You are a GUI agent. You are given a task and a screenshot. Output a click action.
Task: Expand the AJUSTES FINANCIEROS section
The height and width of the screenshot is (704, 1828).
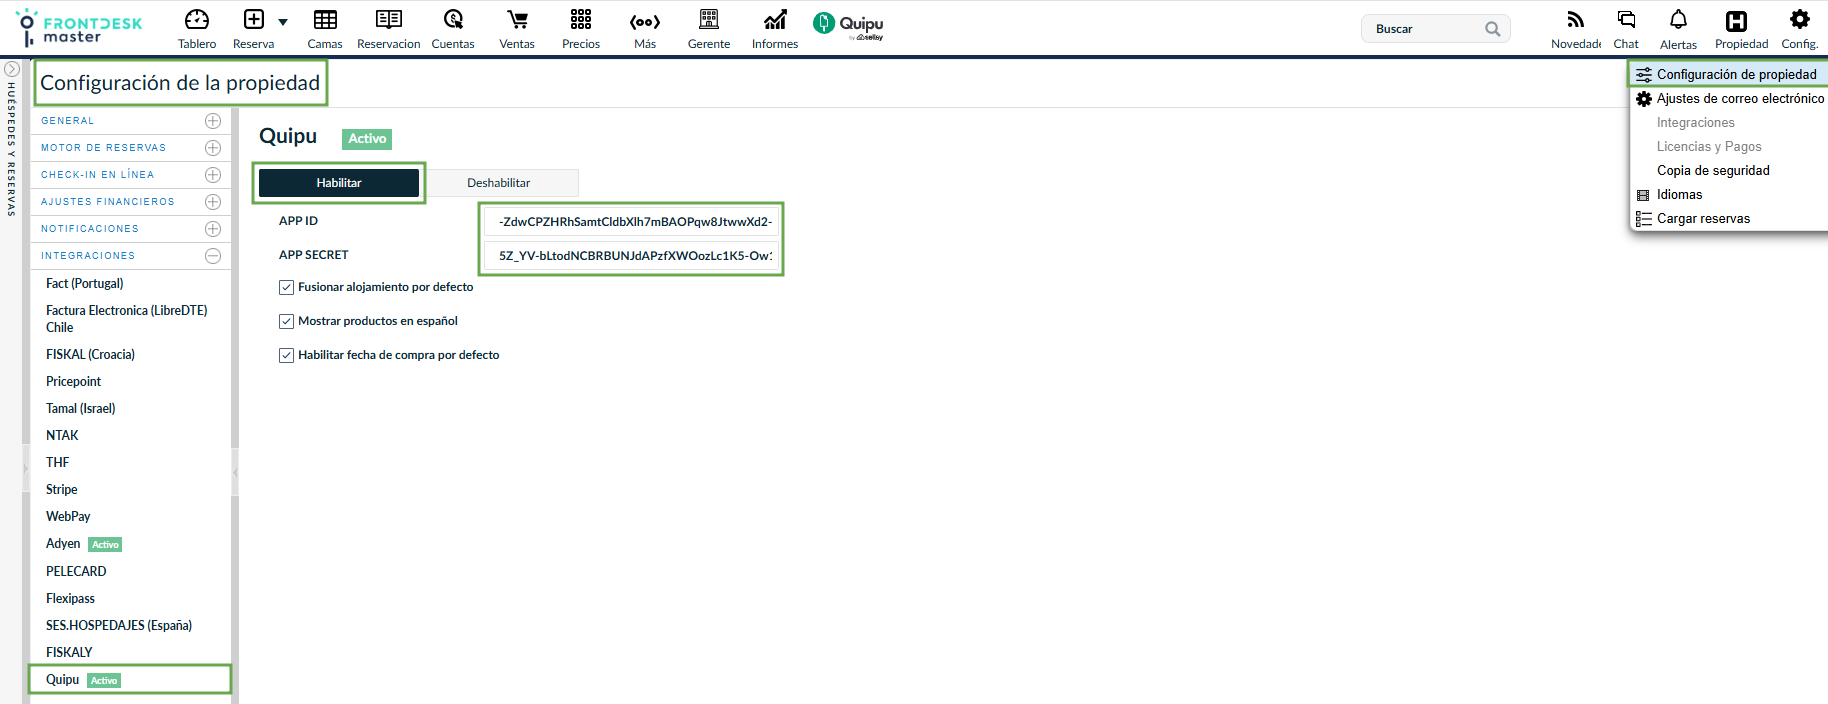tap(213, 202)
